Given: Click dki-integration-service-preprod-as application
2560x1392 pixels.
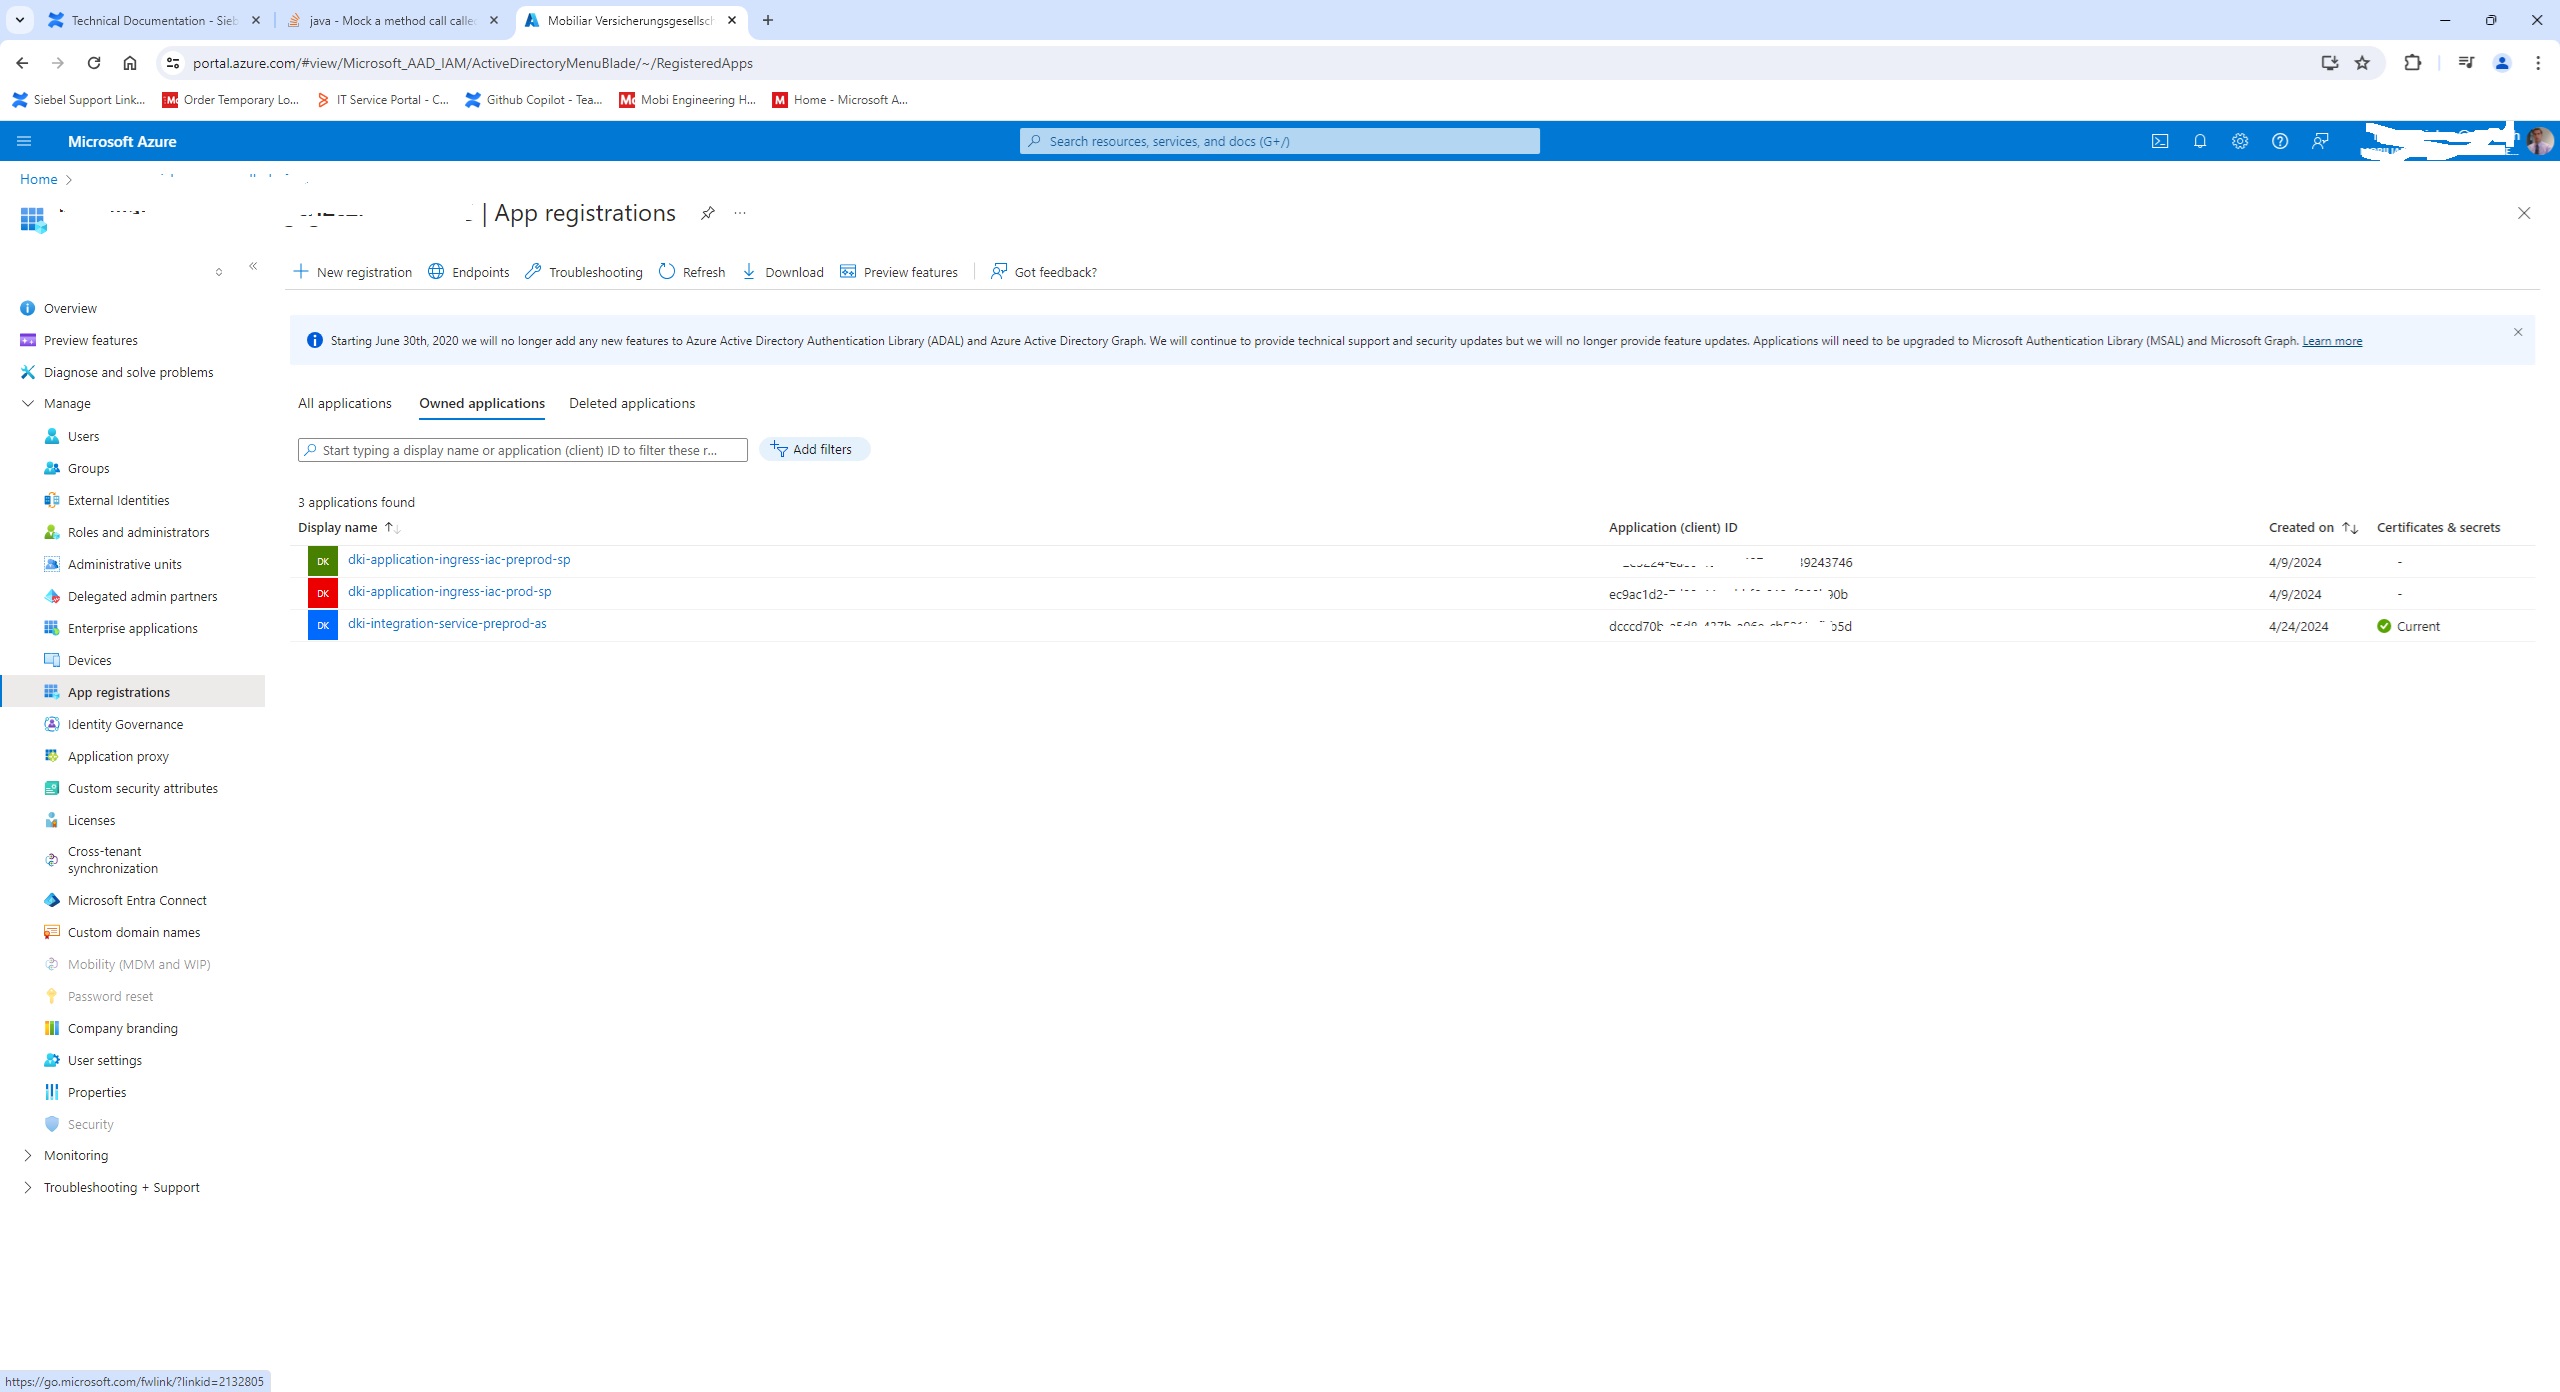Looking at the screenshot, I should 447,622.
